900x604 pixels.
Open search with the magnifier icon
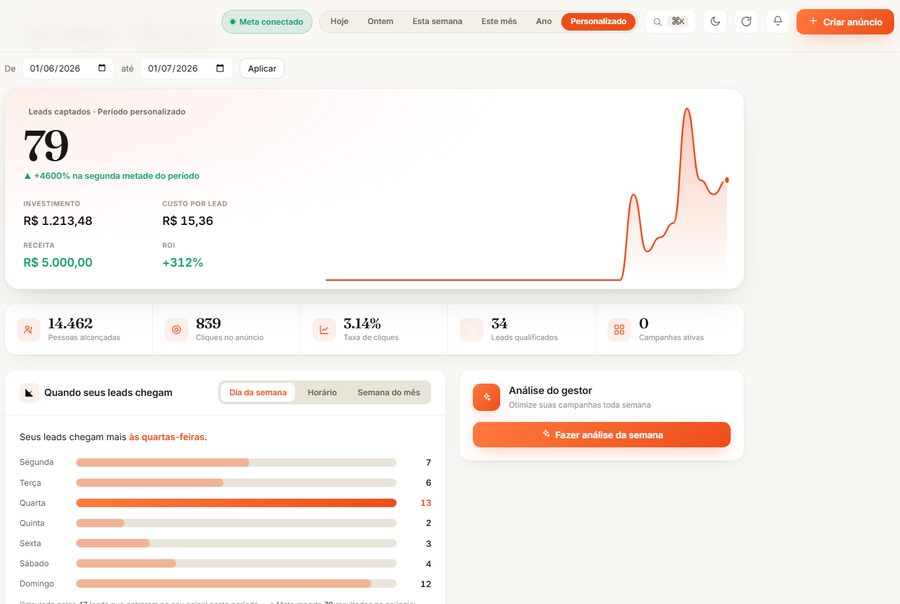pos(657,22)
